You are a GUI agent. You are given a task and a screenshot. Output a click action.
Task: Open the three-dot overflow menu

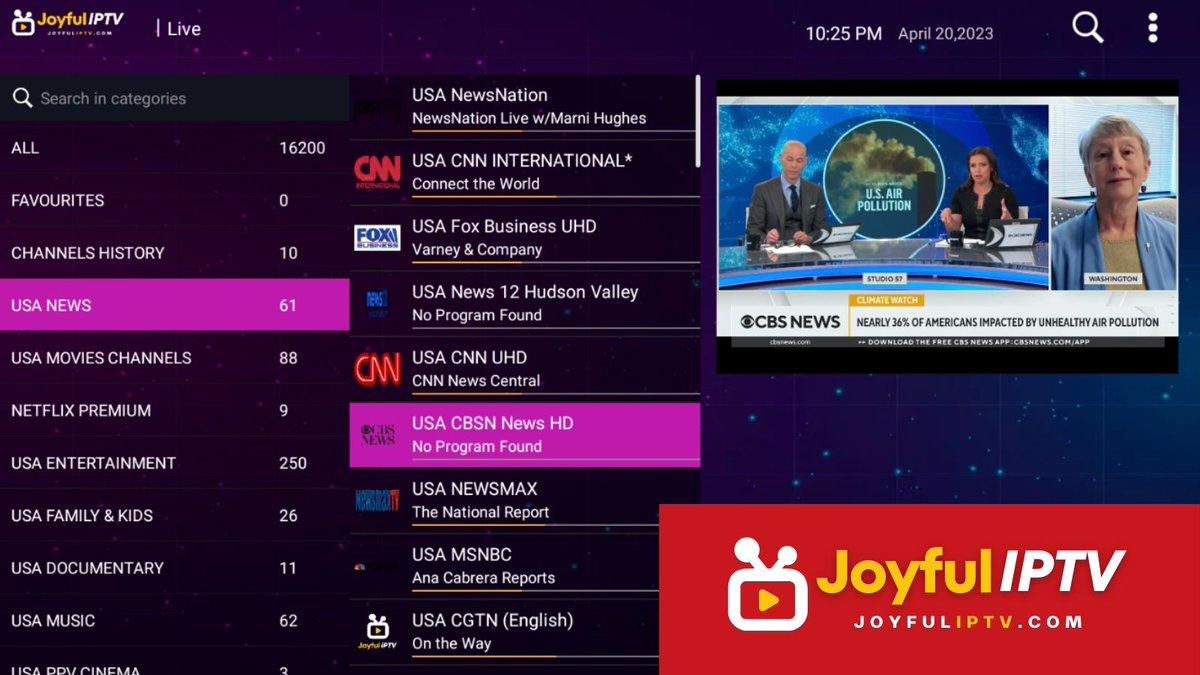click(1152, 28)
